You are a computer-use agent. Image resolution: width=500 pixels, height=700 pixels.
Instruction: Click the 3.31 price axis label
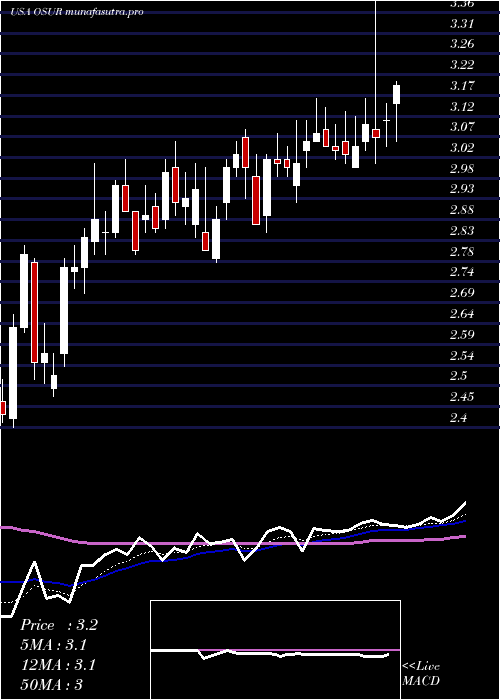click(x=462, y=24)
